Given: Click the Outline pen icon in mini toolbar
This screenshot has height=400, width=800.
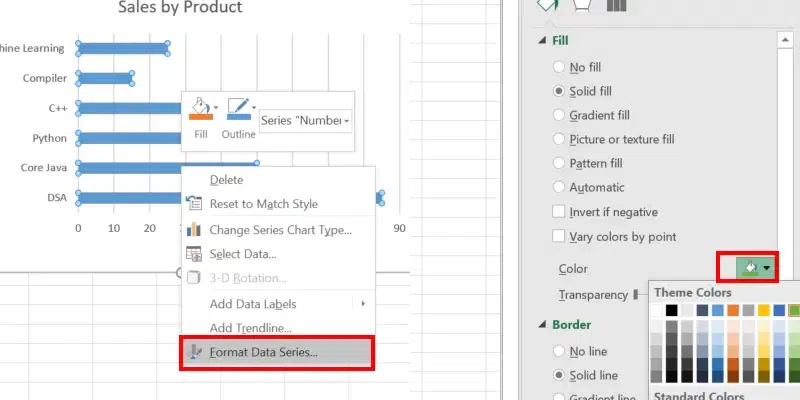Looking at the screenshot, I should (x=238, y=108).
